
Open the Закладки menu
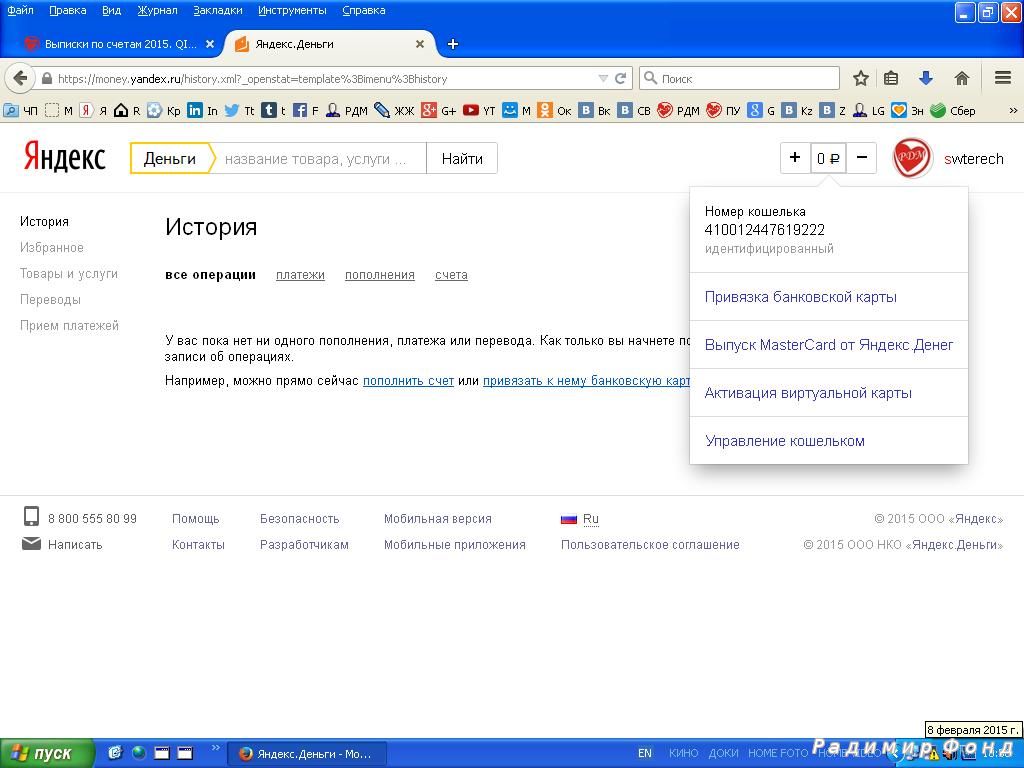[218, 10]
